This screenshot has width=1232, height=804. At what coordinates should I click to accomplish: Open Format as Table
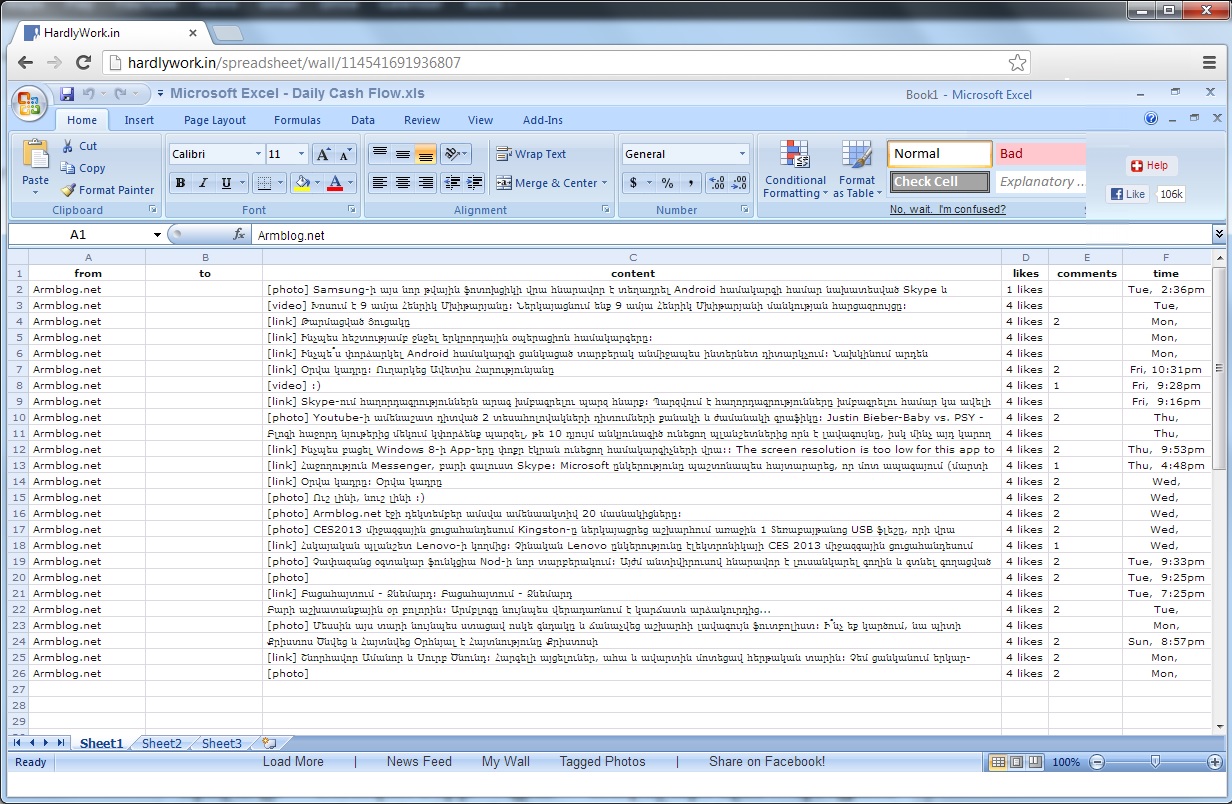(x=857, y=169)
